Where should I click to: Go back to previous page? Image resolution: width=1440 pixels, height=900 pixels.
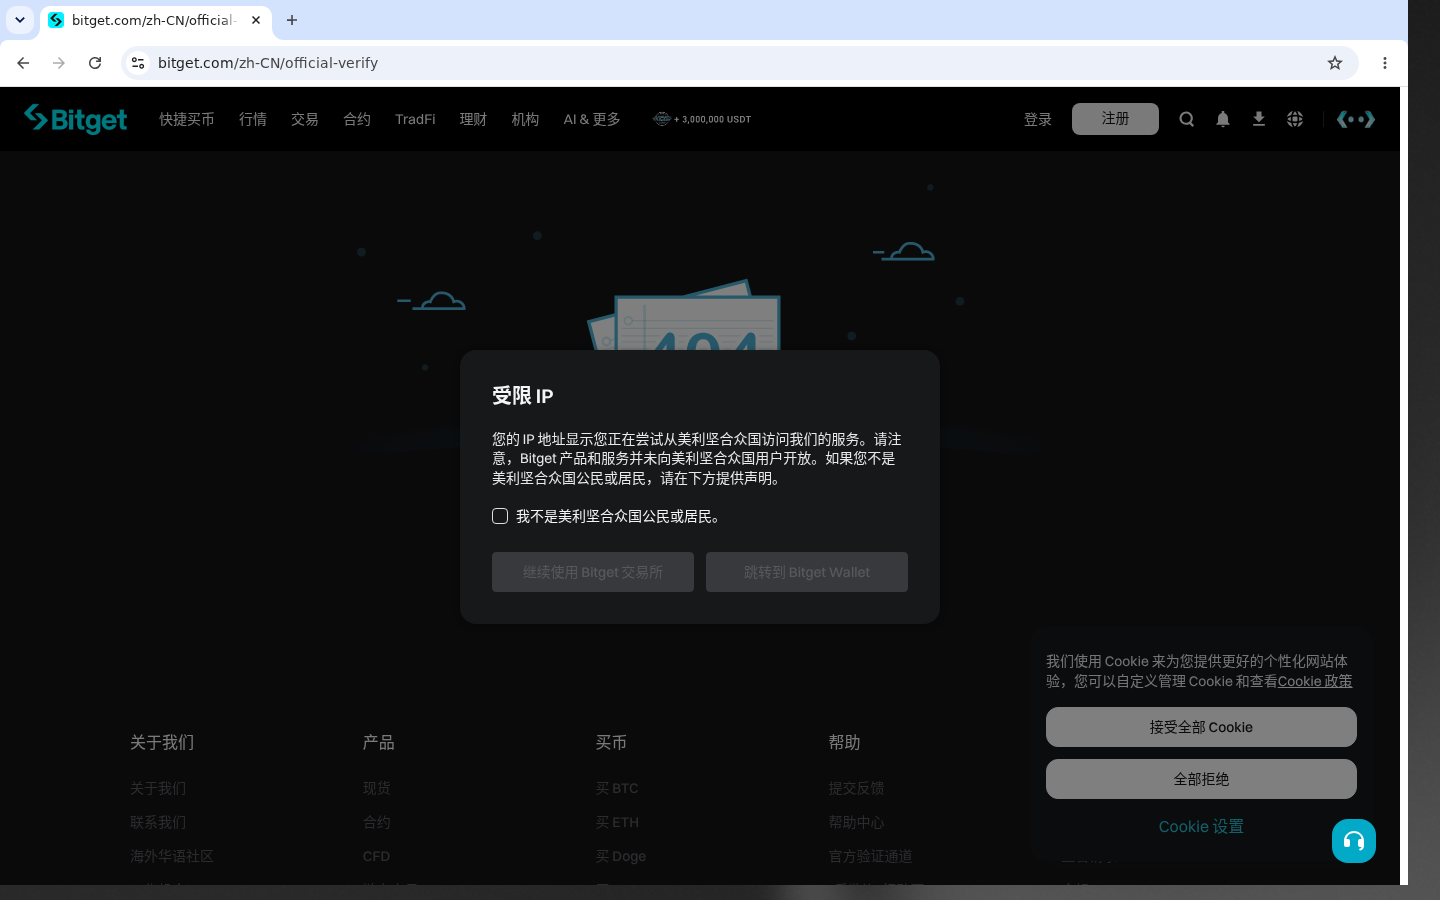tap(23, 63)
